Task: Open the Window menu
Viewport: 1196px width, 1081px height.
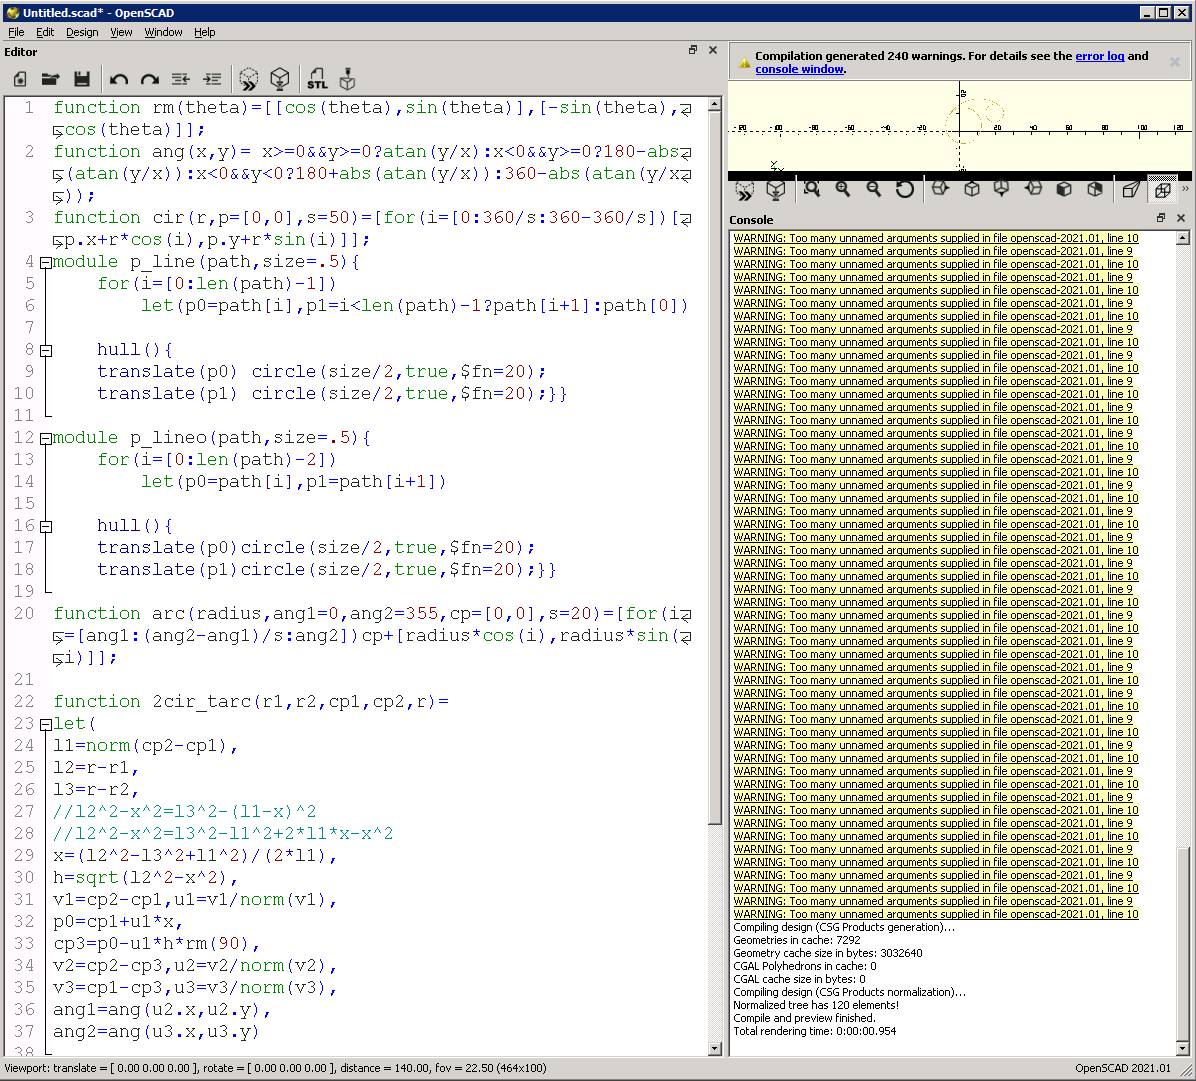Action: pyautogui.click(x=163, y=32)
